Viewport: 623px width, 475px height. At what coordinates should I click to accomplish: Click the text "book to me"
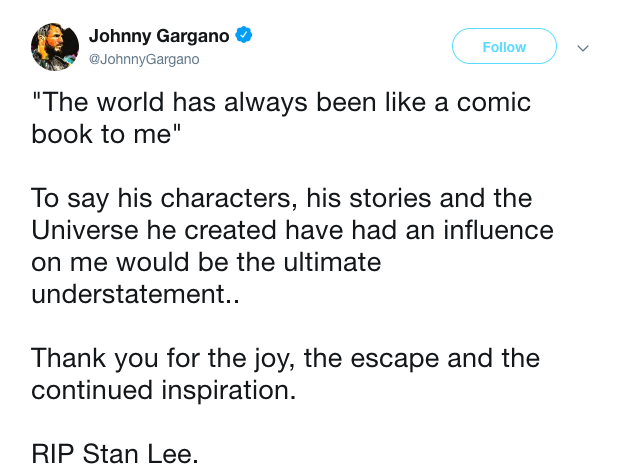[x=103, y=134]
